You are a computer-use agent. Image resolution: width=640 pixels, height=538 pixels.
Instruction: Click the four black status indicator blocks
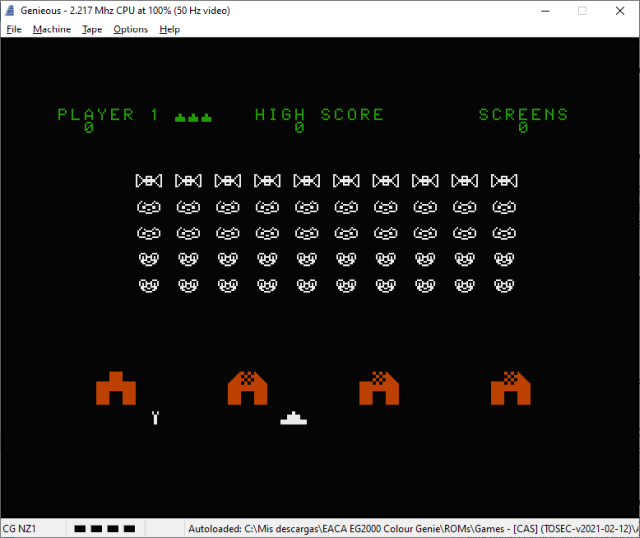pyautogui.click(x=104, y=529)
